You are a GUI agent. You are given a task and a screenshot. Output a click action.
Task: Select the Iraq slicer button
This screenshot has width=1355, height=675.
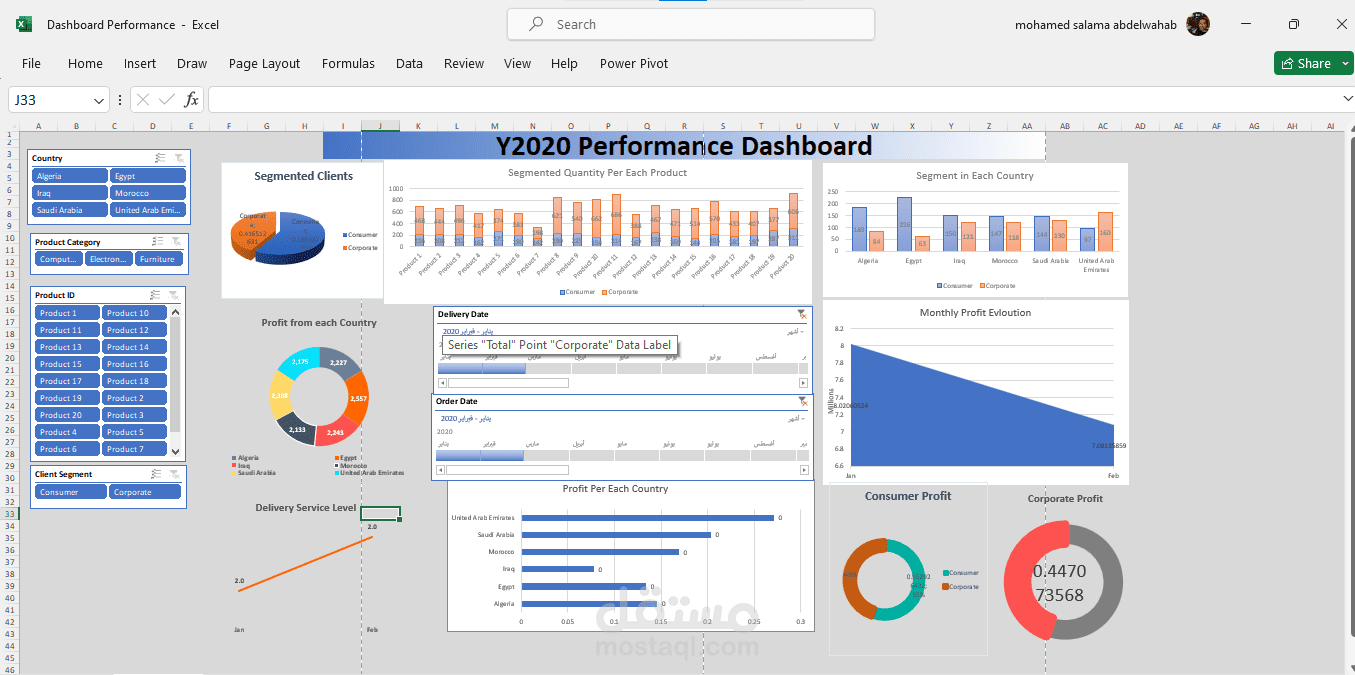(x=70, y=193)
